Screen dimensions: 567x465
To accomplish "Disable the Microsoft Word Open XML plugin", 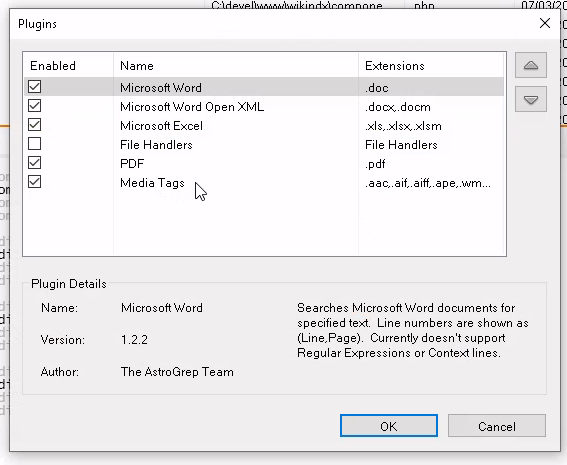I will [x=35, y=106].
